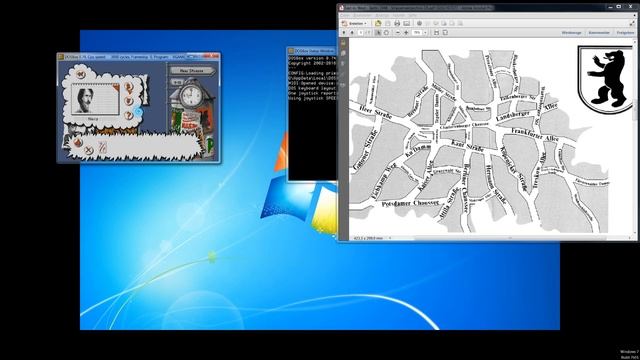Viewport: 640px width, 360px height.
Task: Click the character portrait in the game
Action: click(85, 100)
